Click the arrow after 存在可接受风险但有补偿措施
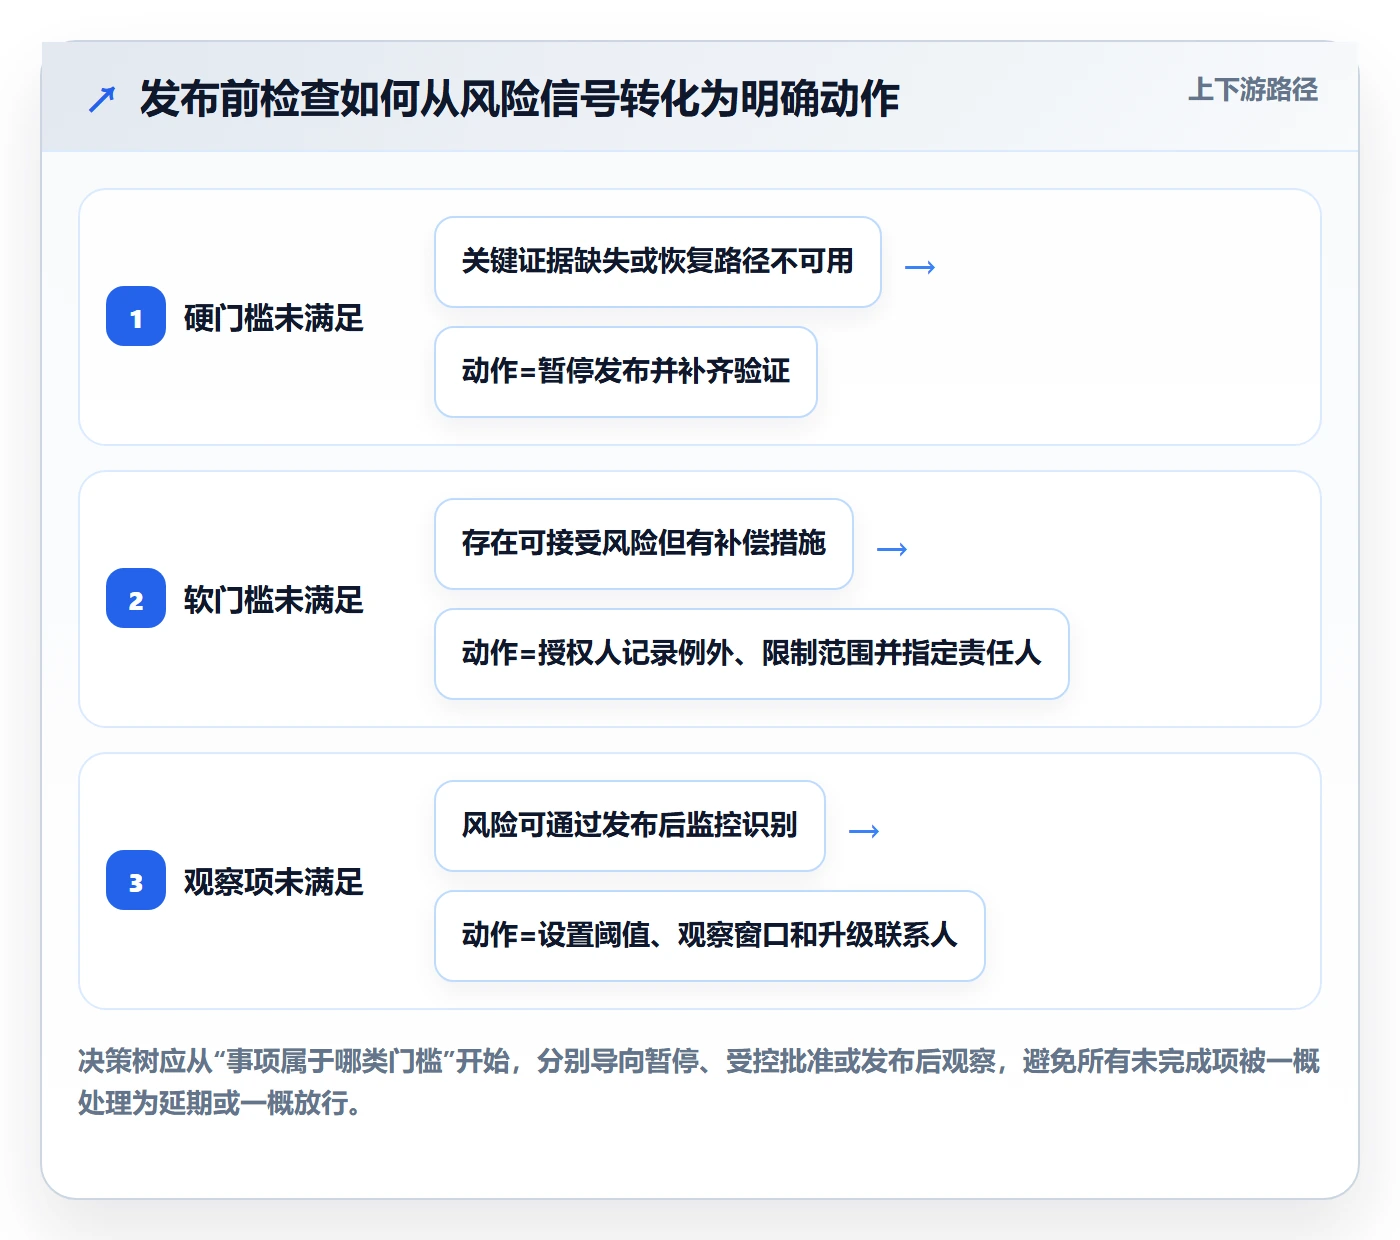1400x1240 pixels. [x=892, y=549]
